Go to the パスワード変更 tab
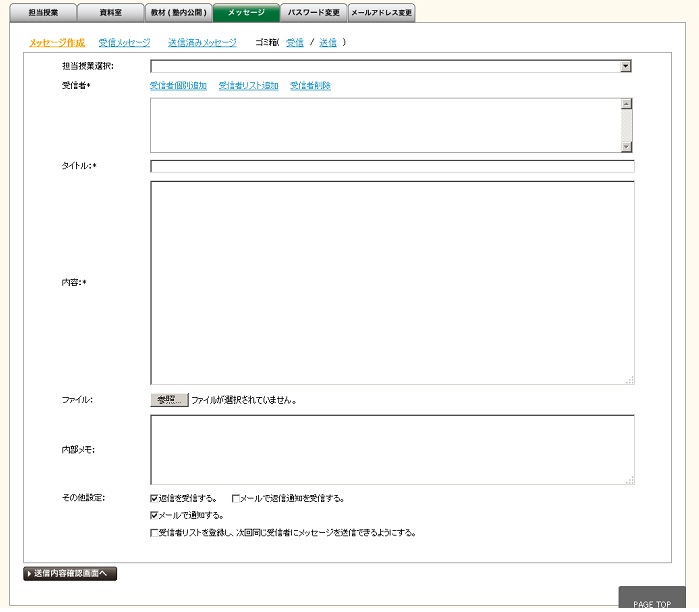This screenshot has height=612, width=699. click(313, 13)
